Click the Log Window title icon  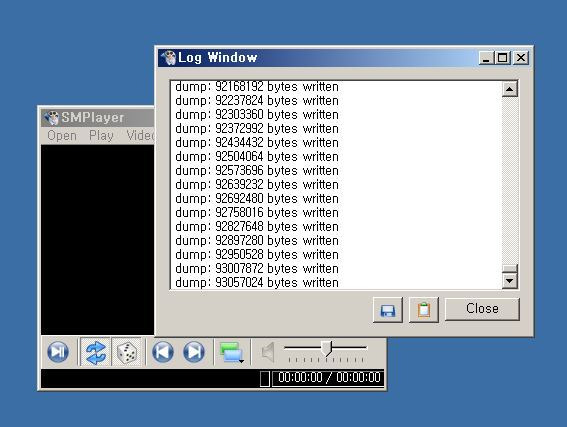(169, 57)
